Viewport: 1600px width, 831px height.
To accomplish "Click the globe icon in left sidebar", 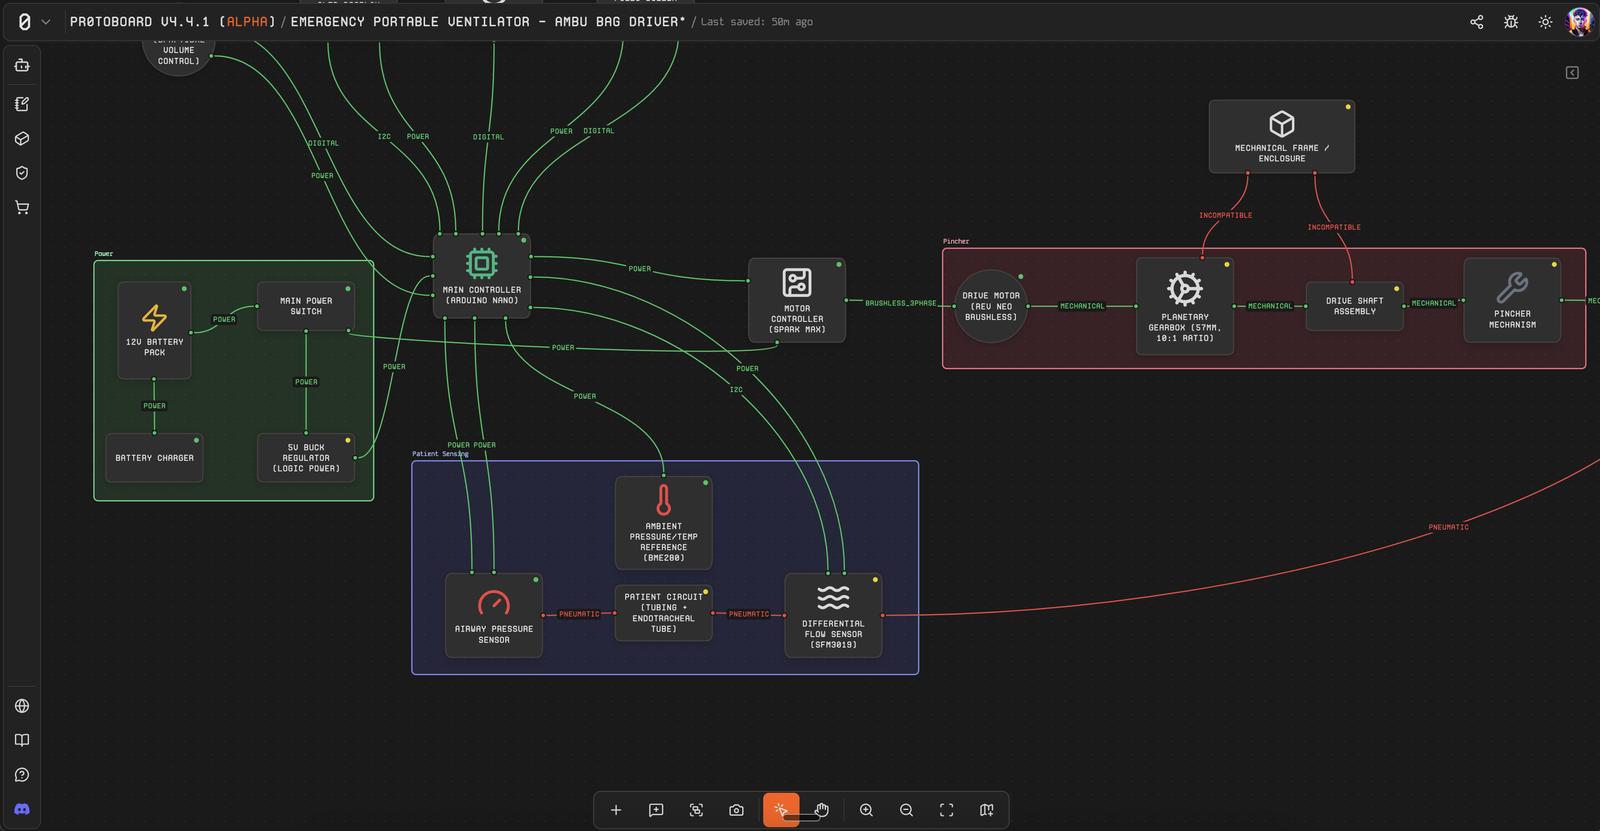I will click(22, 706).
